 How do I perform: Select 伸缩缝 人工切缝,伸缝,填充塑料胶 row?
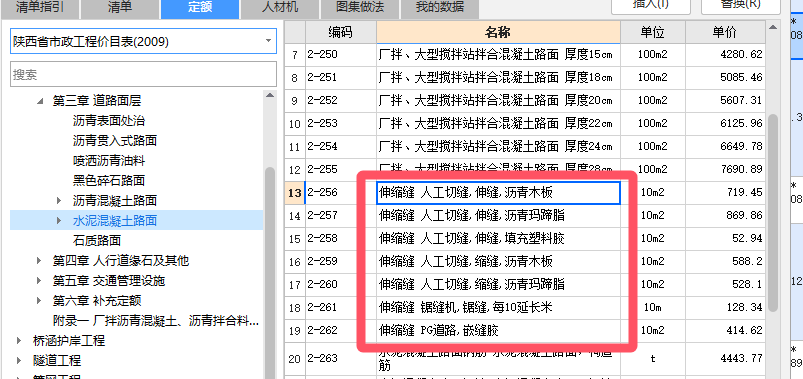pyautogui.click(x=498, y=239)
